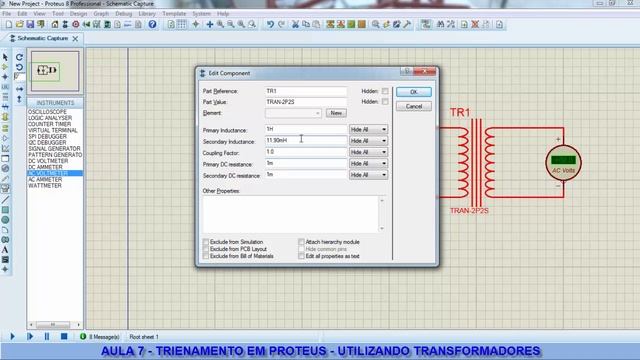The width and height of the screenshot is (640, 360).
Task: Click the hammer Make Device tool icon
Action: coord(407,24)
